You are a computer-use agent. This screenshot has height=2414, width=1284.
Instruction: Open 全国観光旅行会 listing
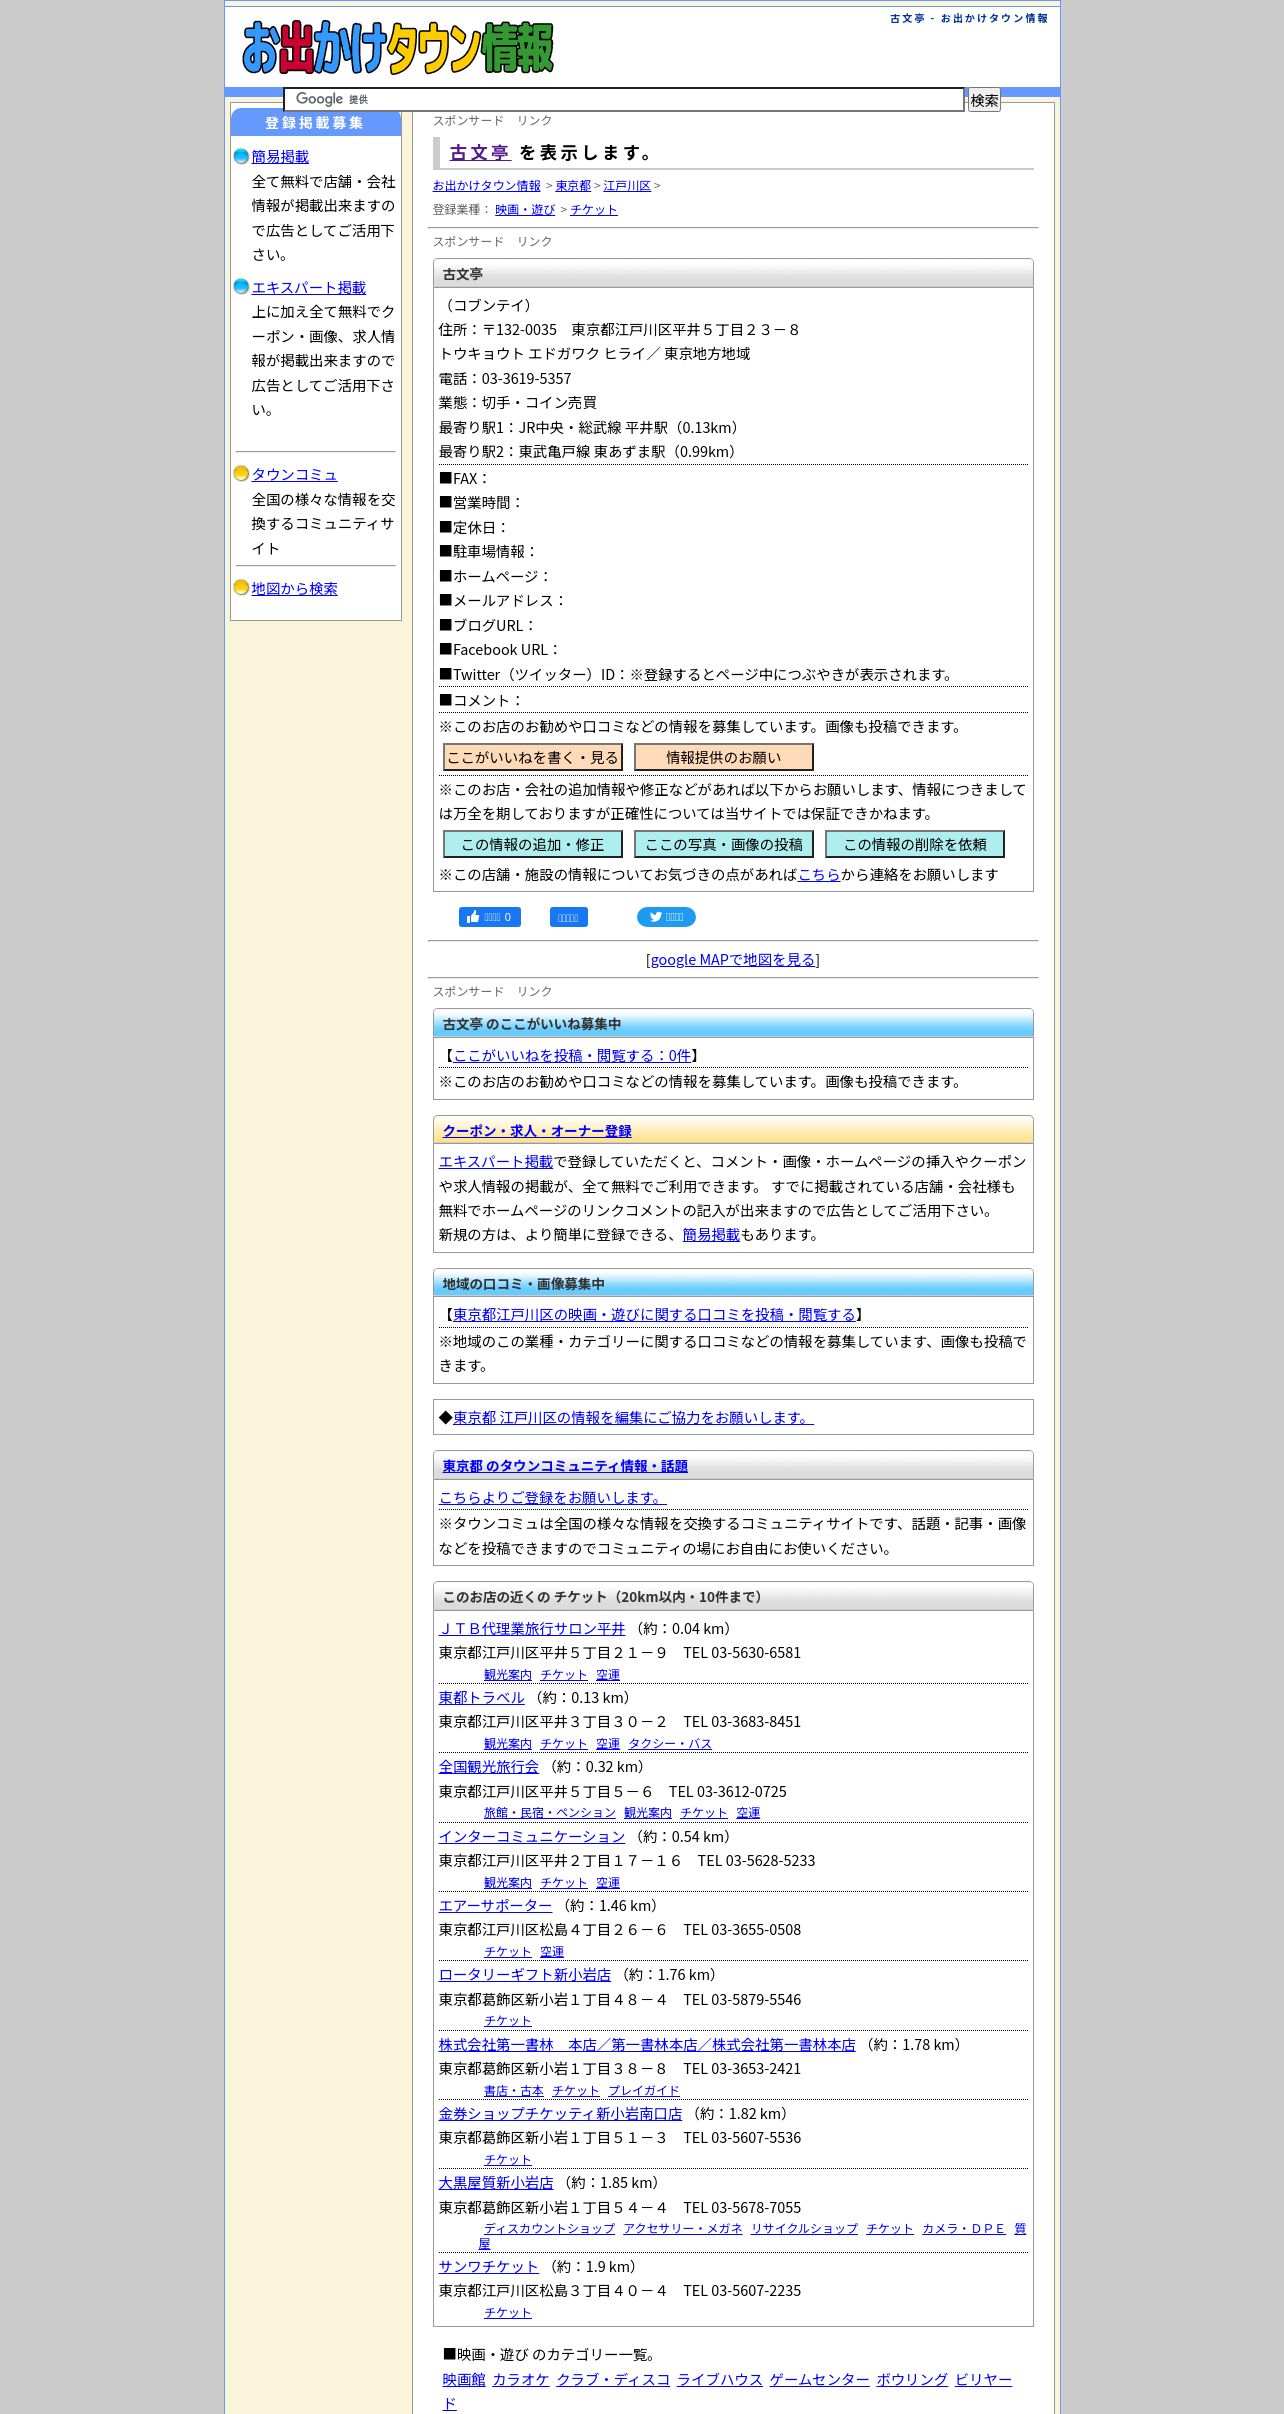(489, 1767)
